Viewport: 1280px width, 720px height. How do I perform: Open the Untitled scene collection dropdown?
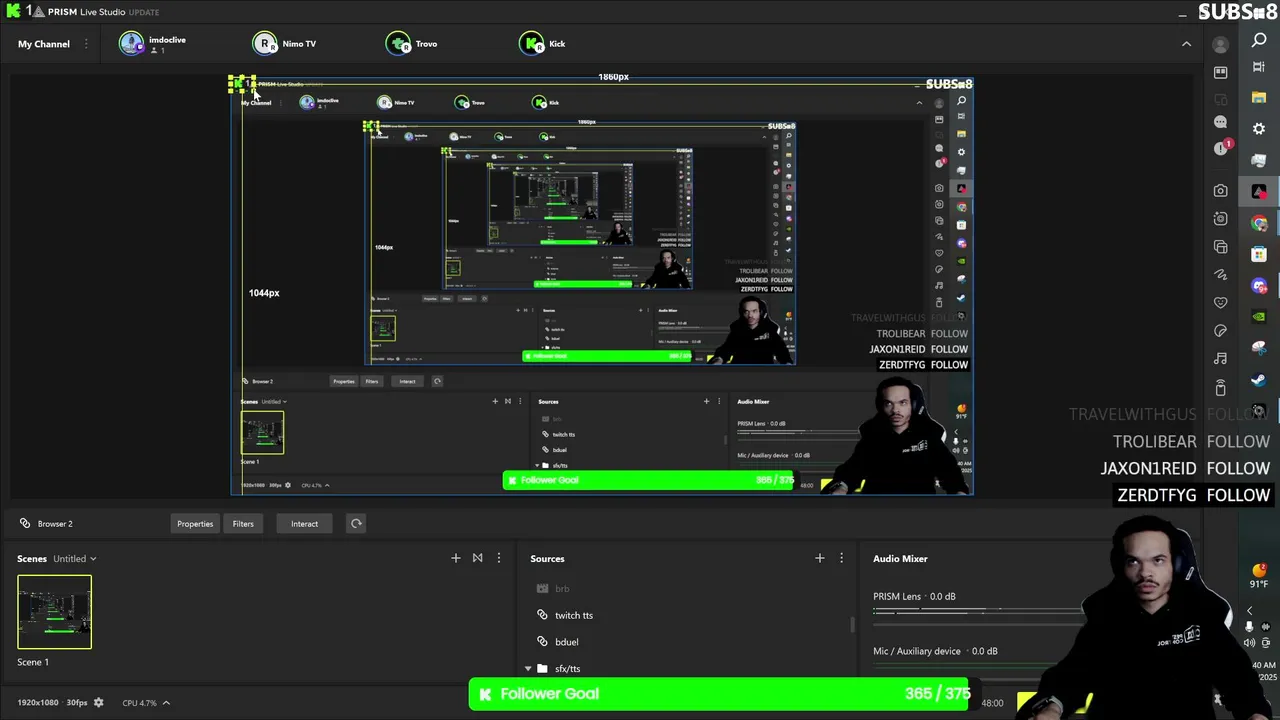pyautogui.click(x=75, y=559)
